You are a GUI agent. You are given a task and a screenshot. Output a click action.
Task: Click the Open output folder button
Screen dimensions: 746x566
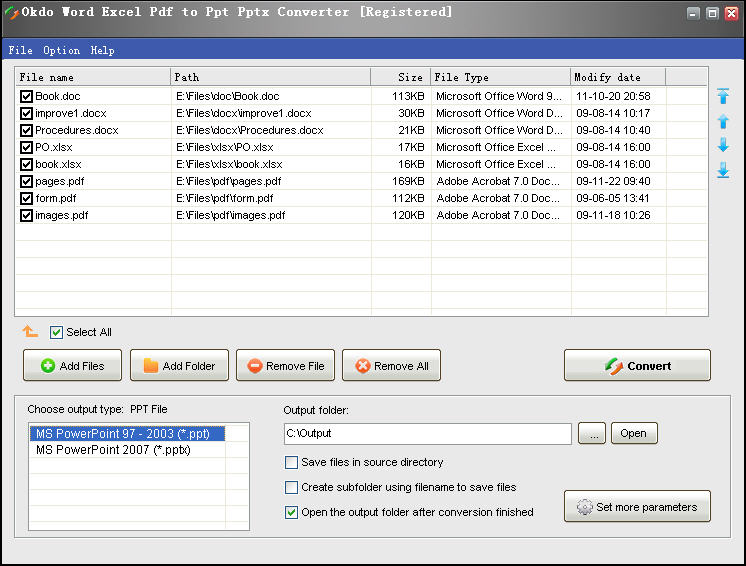click(634, 433)
